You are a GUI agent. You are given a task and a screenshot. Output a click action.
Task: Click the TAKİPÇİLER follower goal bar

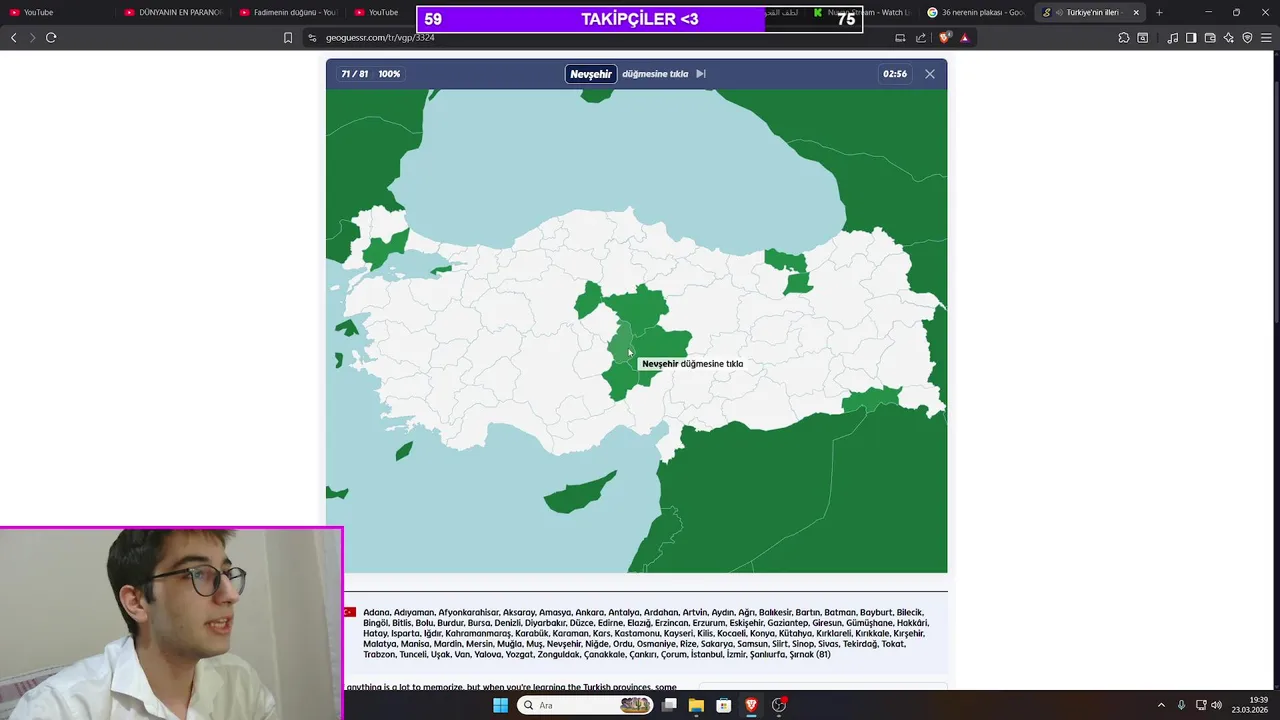click(x=640, y=19)
